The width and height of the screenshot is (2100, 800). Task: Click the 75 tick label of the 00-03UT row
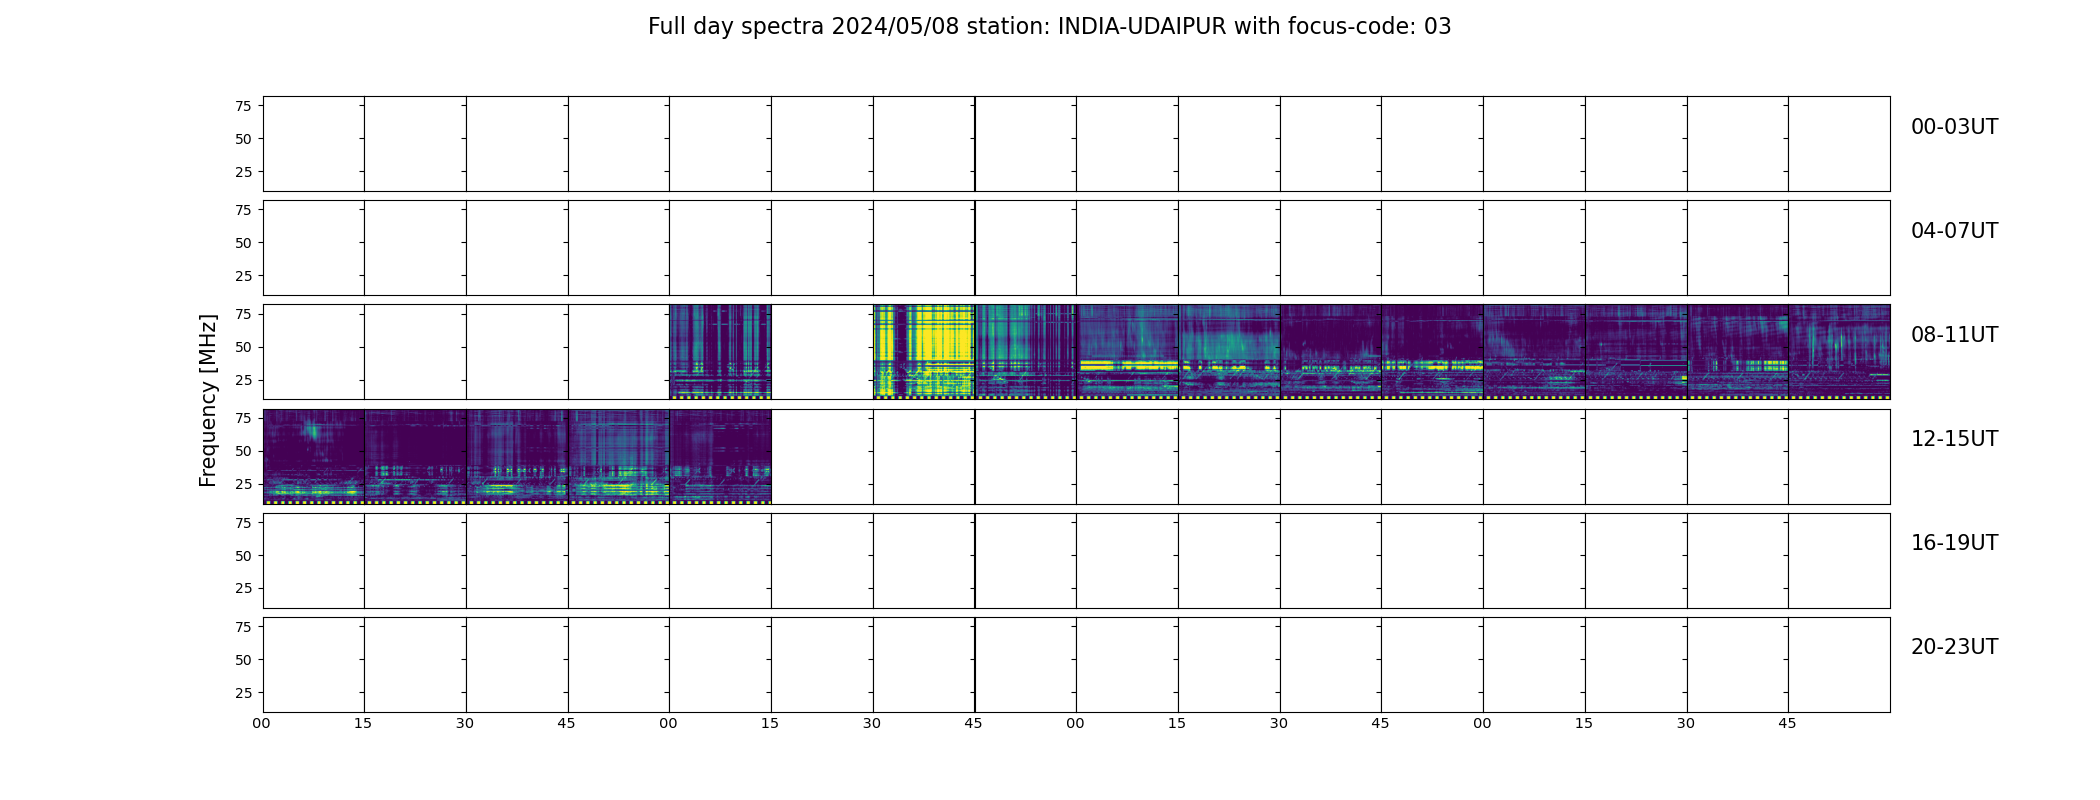point(243,106)
